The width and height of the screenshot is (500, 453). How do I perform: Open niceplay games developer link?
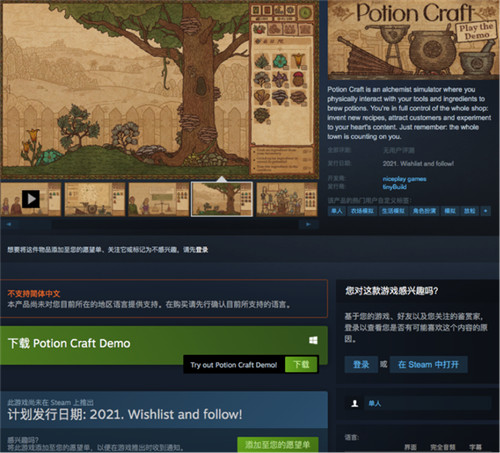[x=404, y=179]
